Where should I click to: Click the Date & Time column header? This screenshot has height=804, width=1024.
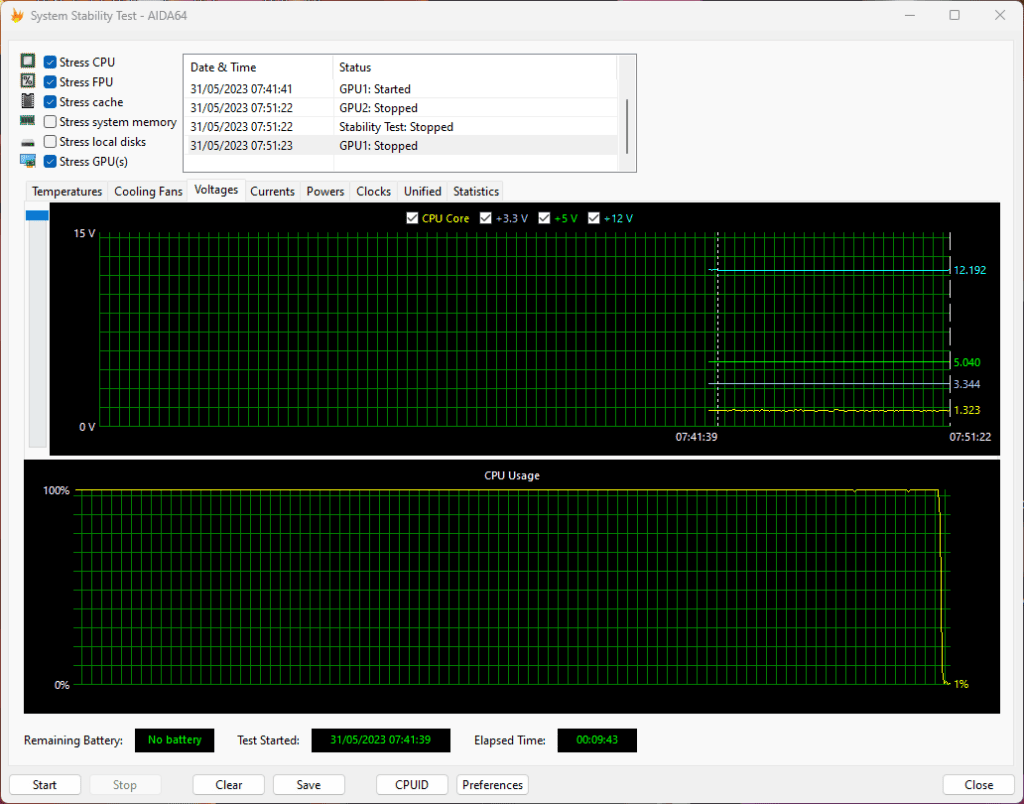(x=259, y=67)
